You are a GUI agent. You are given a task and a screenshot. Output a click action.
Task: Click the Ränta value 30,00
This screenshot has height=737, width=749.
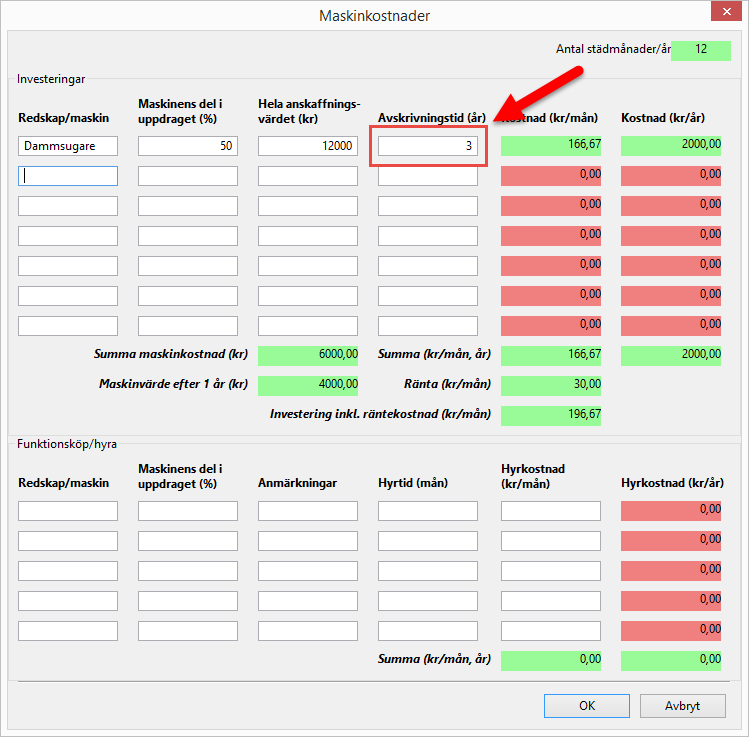[551, 385]
